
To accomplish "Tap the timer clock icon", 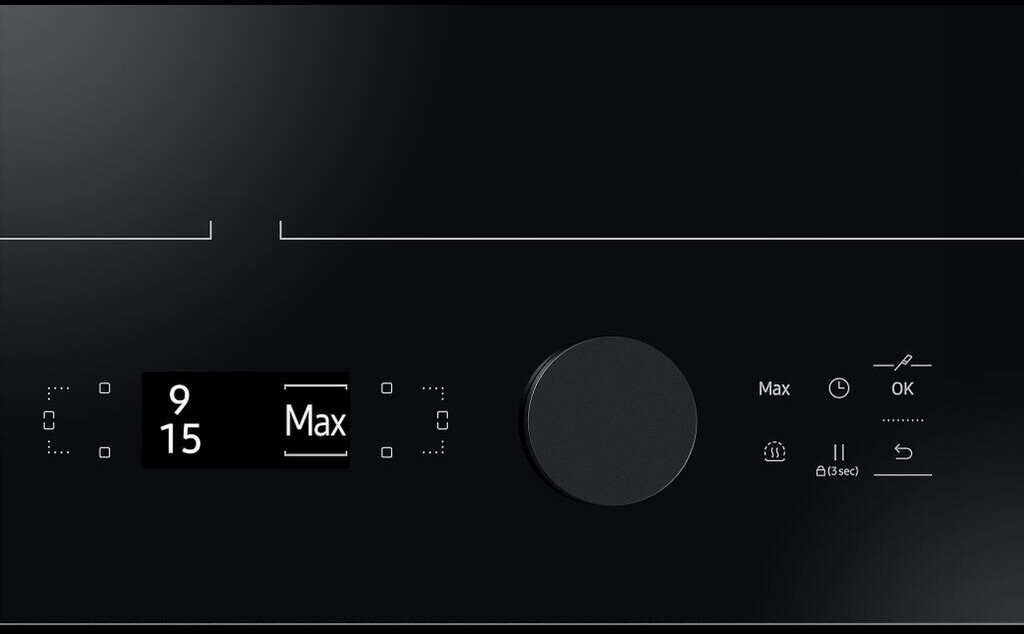I will point(839,388).
